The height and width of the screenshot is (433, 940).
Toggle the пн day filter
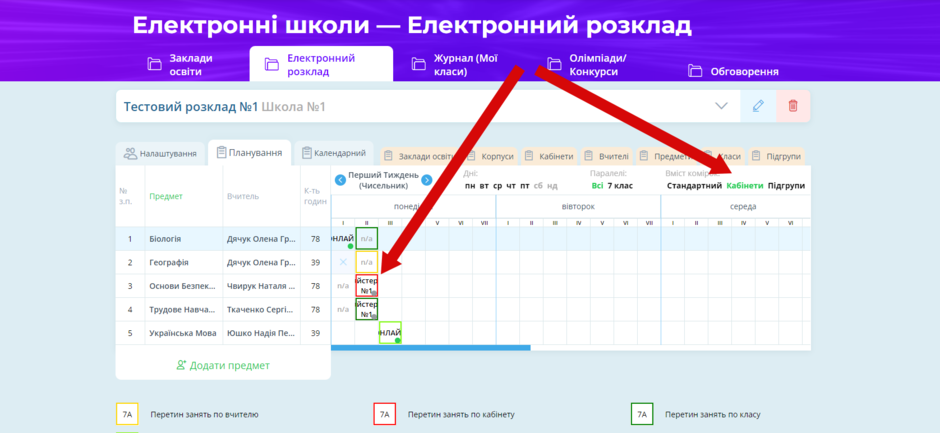[x=469, y=186]
